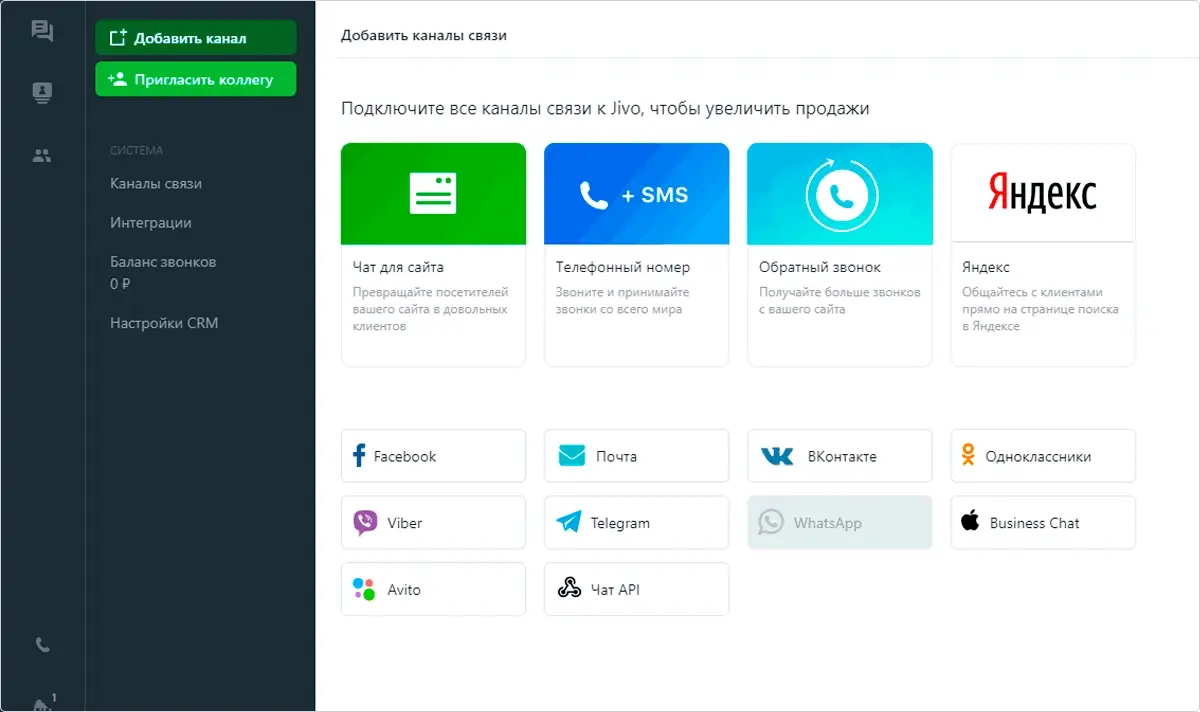The height and width of the screenshot is (712, 1200).
Task: Select the Чат для сайта channel card
Action: (x=433, y=255)
